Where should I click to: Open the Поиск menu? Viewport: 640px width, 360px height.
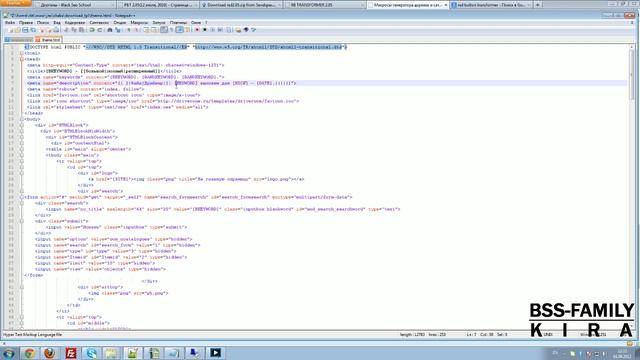pos(43,22)
